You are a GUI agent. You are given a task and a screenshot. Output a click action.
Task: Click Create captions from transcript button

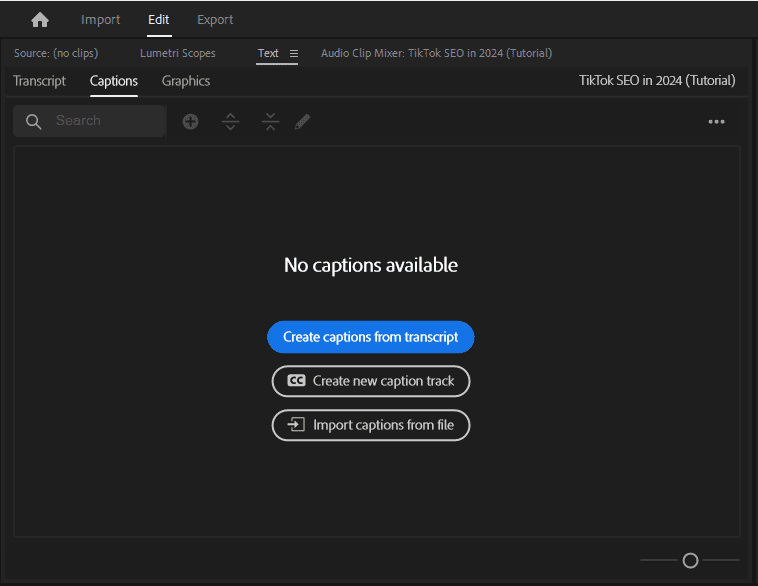coord(371,337)
